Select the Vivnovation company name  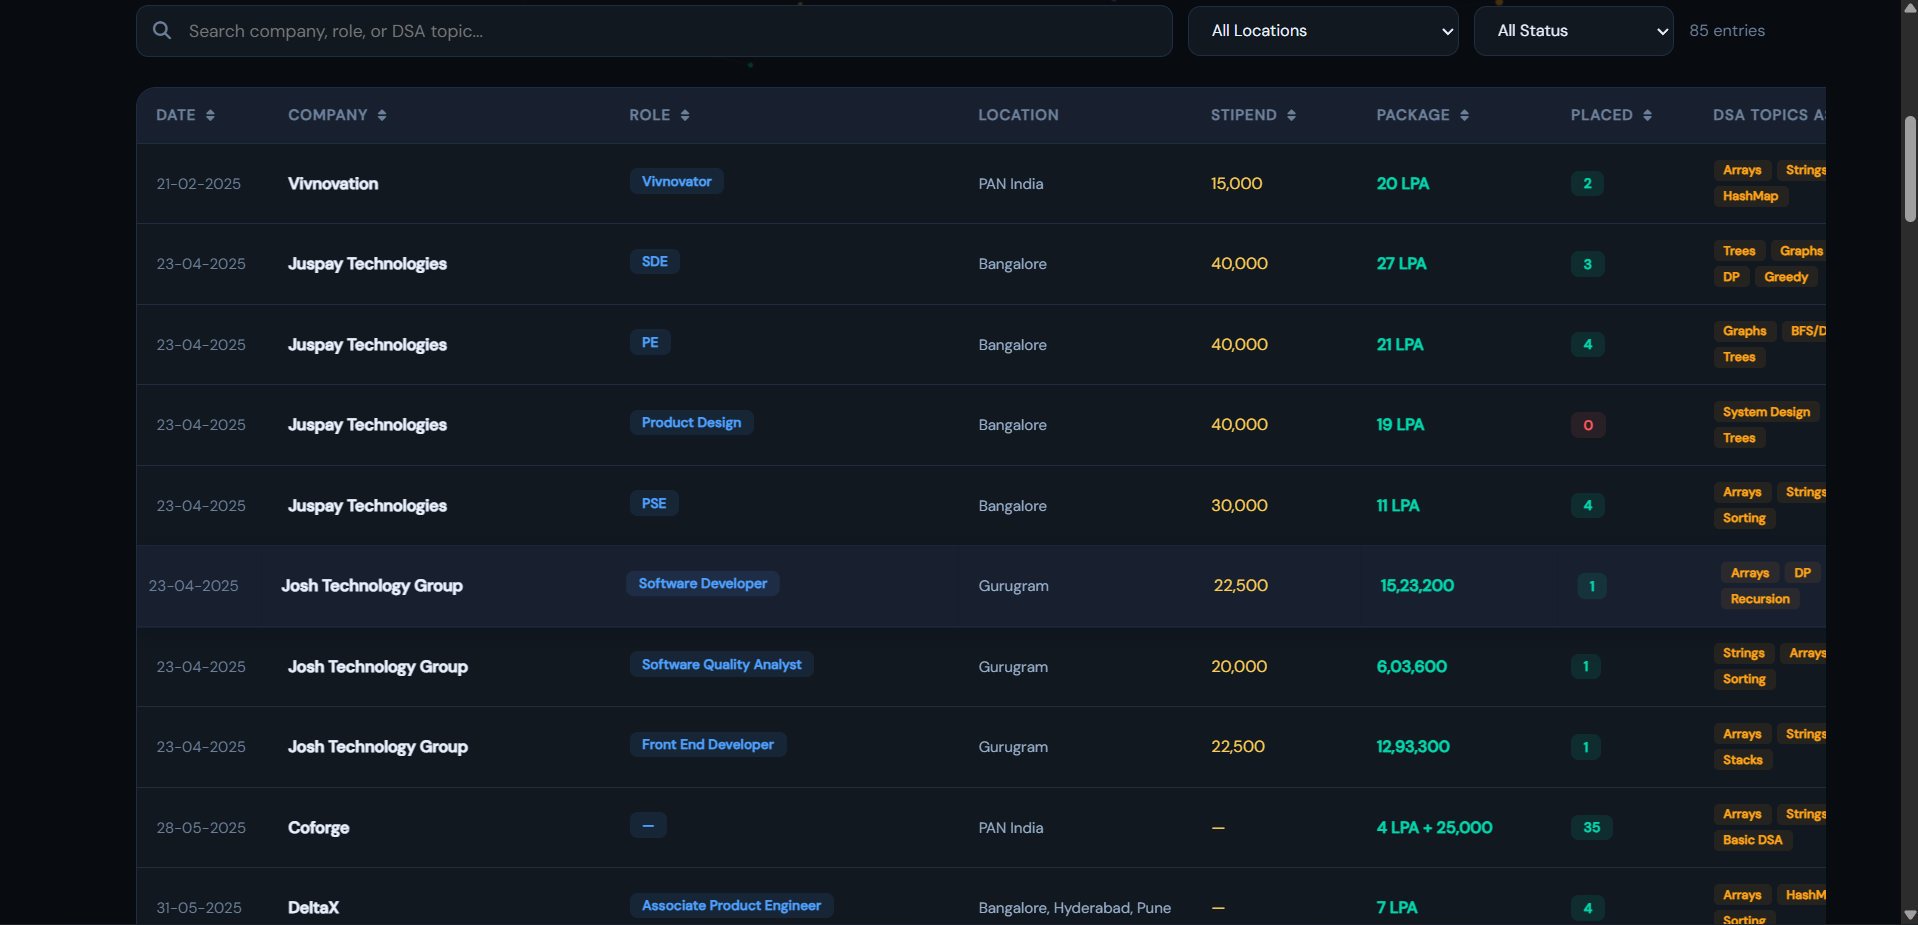333,184
